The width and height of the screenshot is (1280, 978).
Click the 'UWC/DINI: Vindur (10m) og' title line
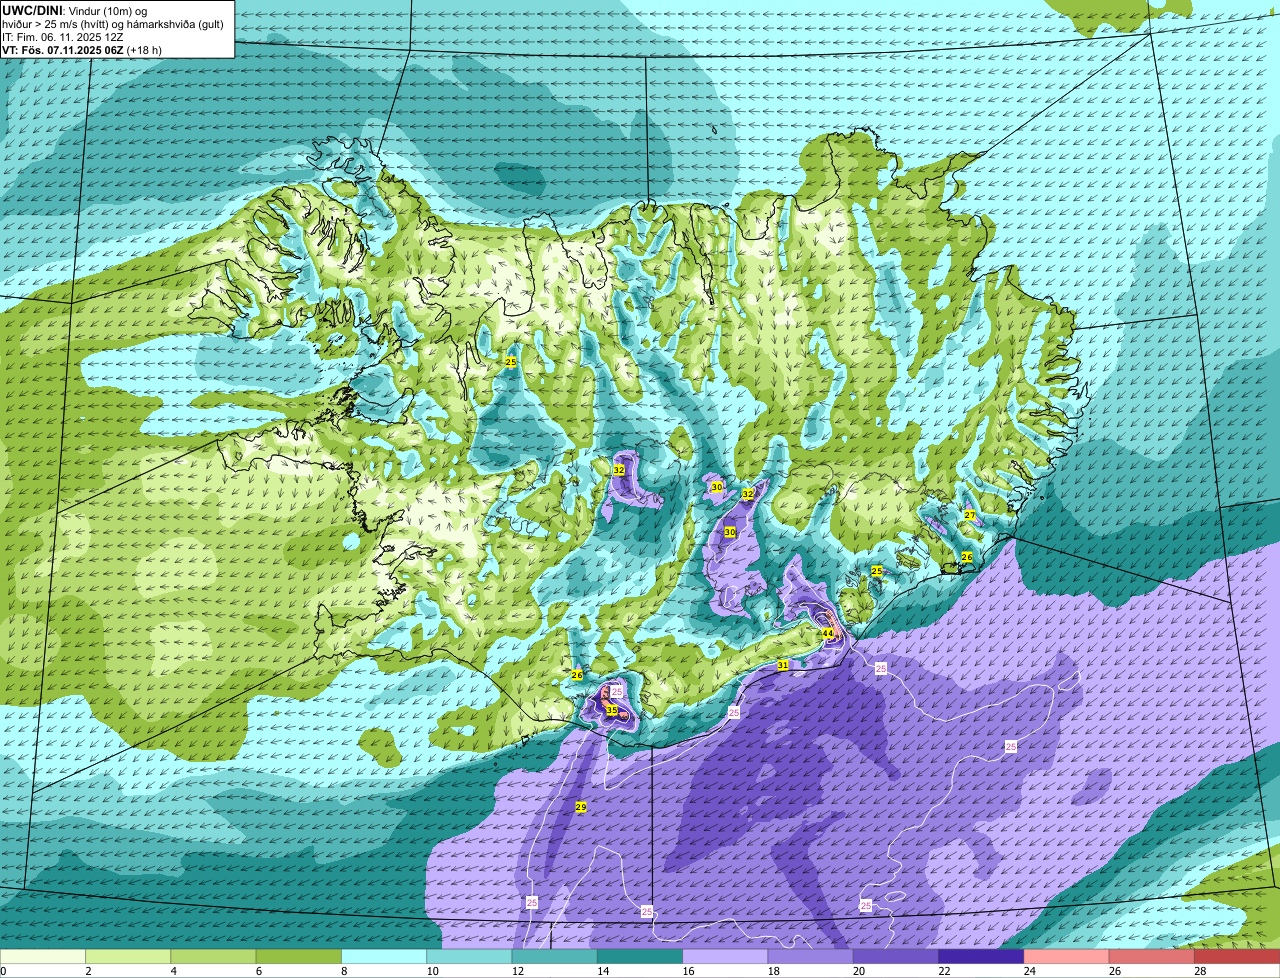click(75, 10)
